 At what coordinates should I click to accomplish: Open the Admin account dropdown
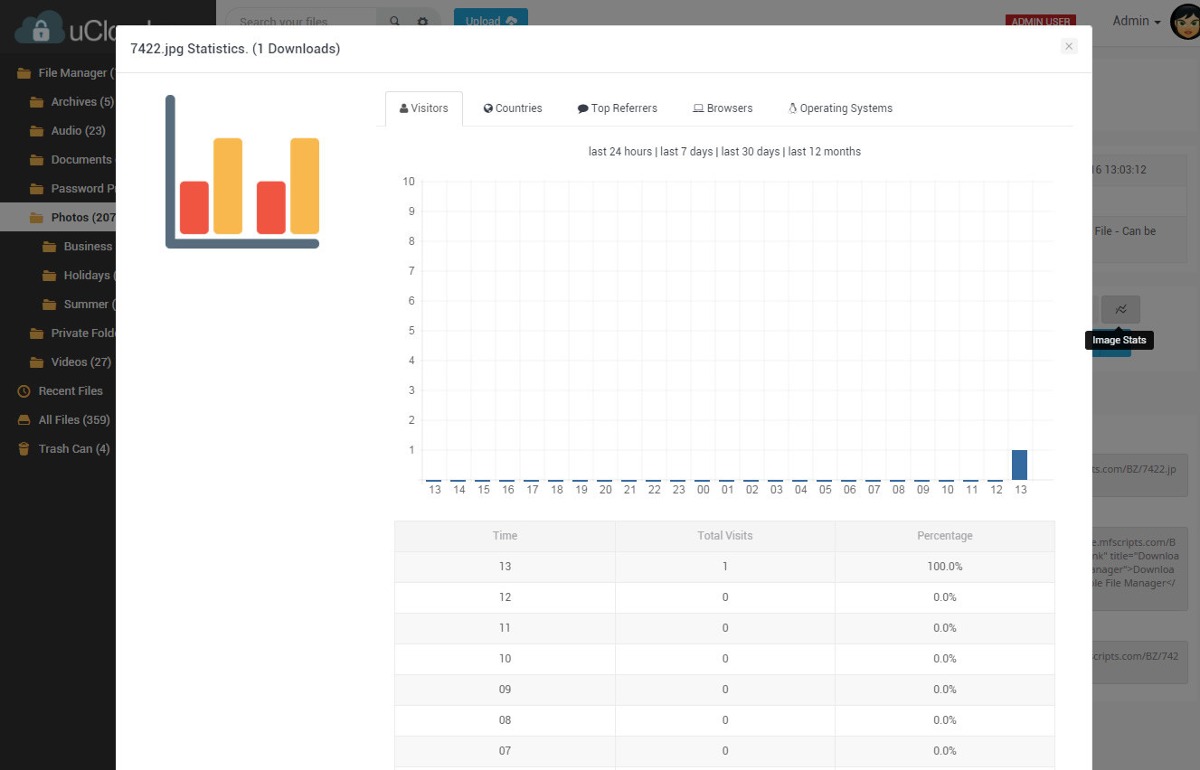(1137, 21)
